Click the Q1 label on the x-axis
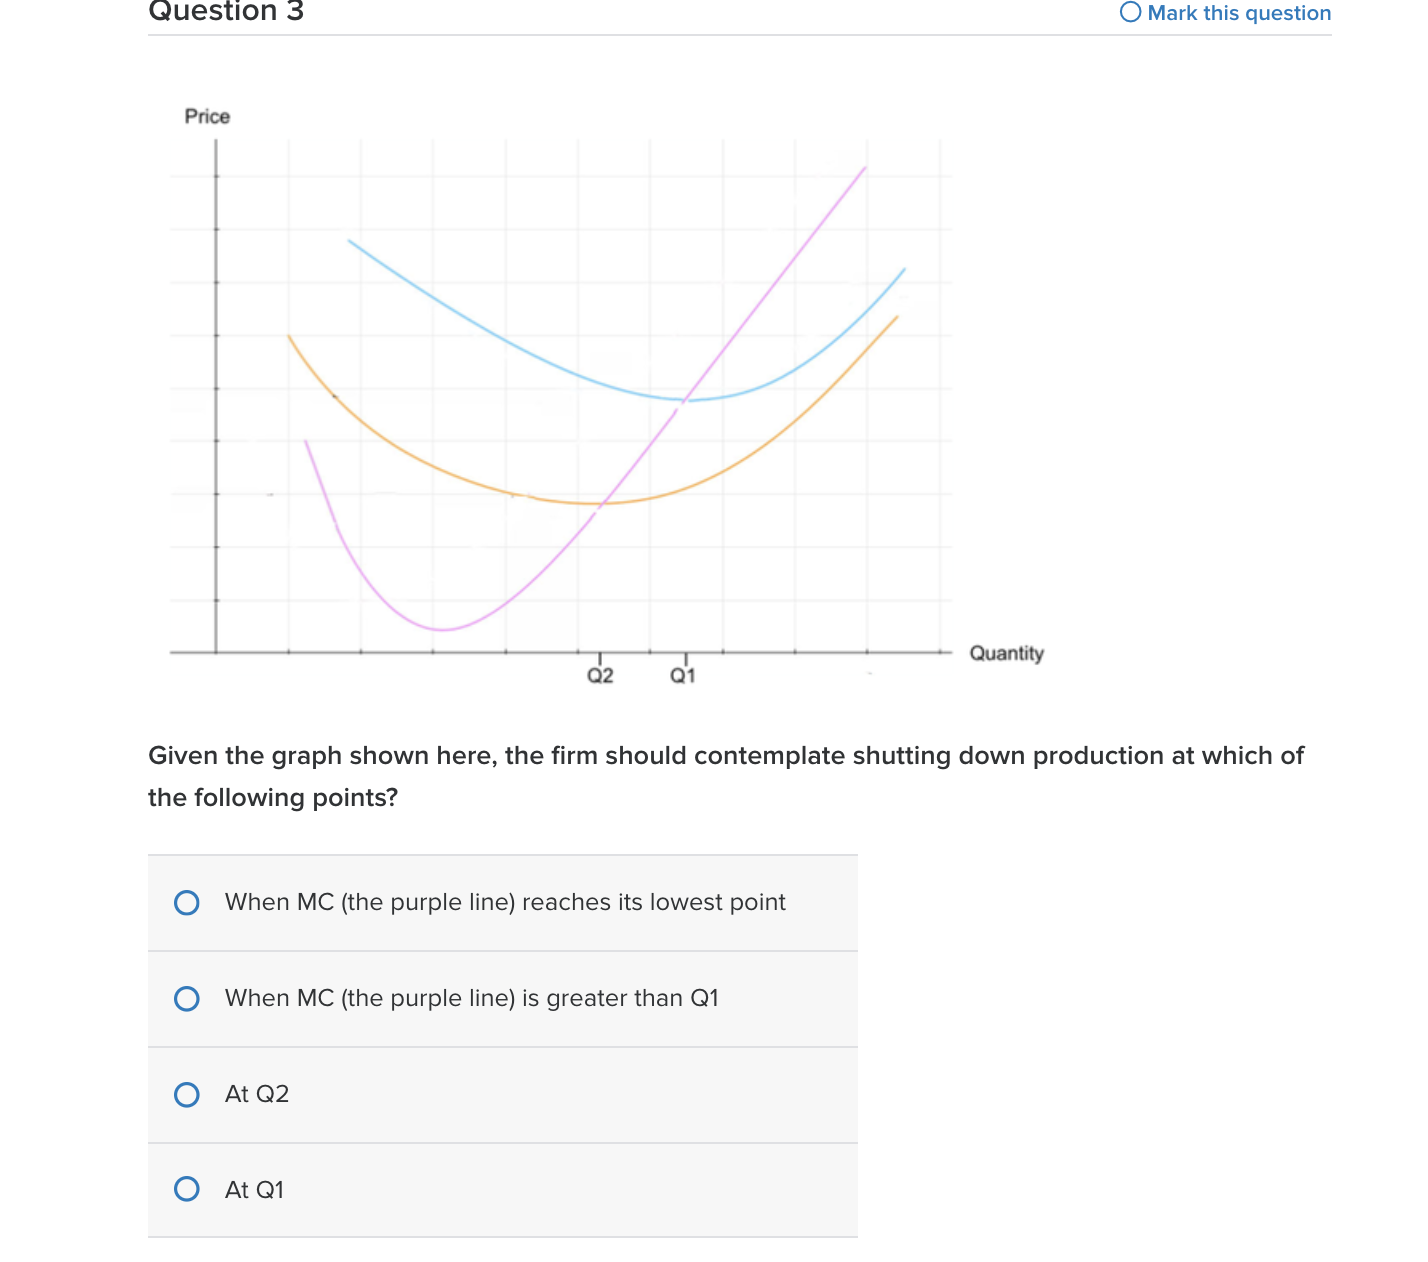This screenshot has height=1262, width=1428. (x=682, y=675)
